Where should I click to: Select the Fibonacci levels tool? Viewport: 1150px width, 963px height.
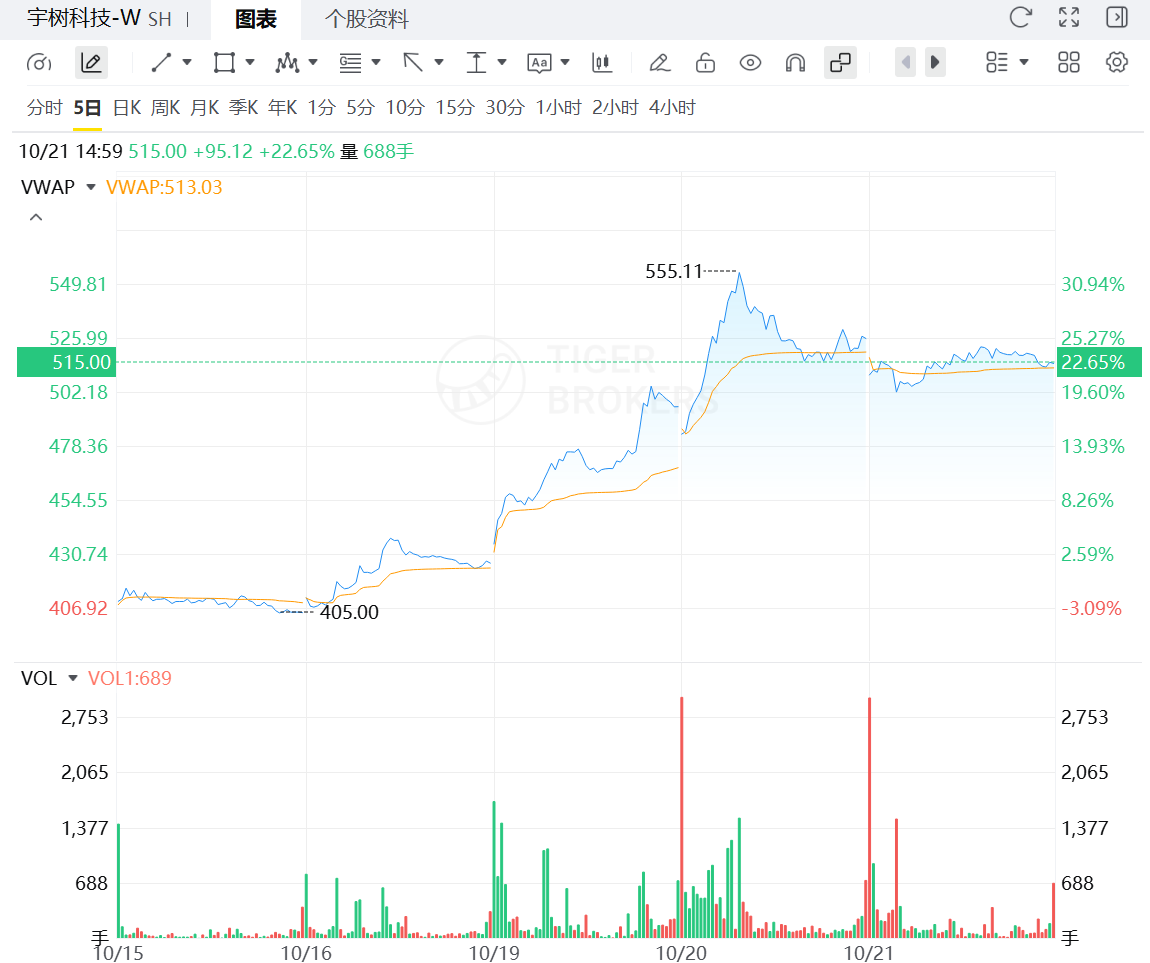coord(351,63)
